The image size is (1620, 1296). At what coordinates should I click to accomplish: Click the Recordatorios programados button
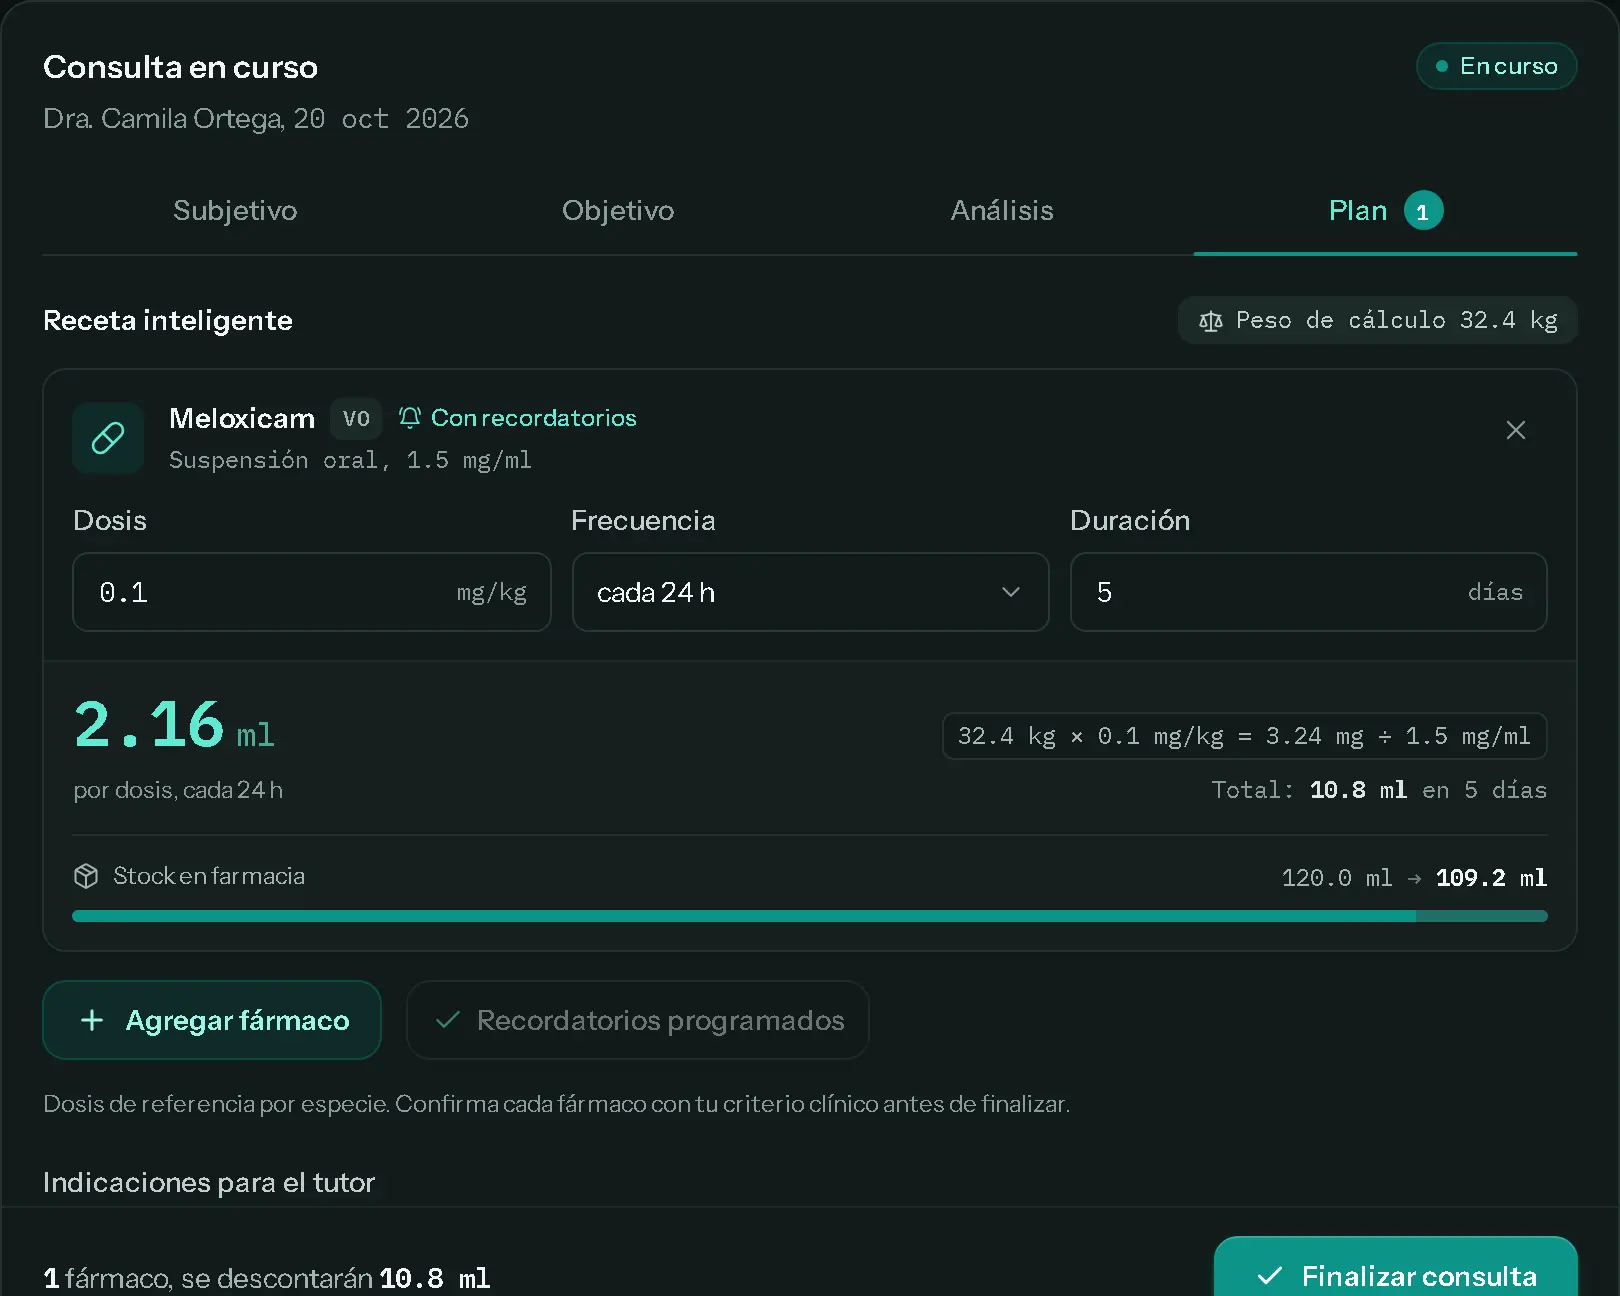coord(638,1020)
